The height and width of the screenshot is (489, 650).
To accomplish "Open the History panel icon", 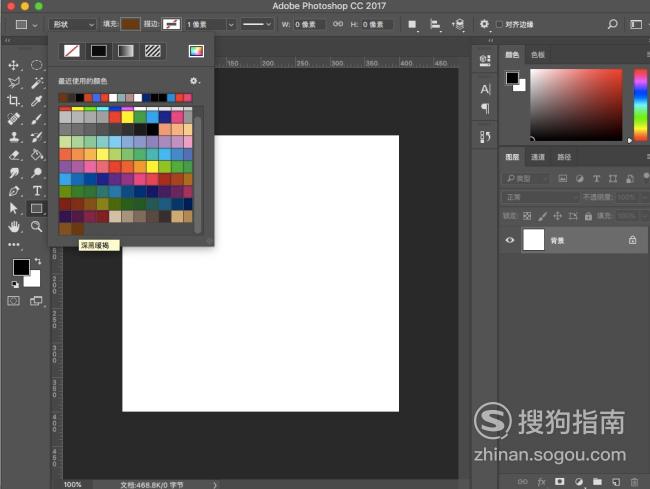I will pyautogui.click(x=485, y=137).
